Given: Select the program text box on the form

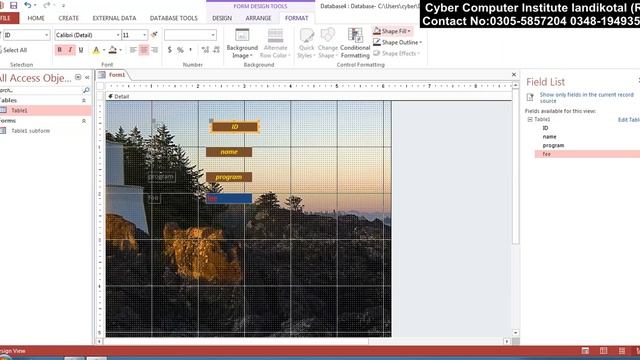Looking at the screenshot, I should [x=229, y=177].
